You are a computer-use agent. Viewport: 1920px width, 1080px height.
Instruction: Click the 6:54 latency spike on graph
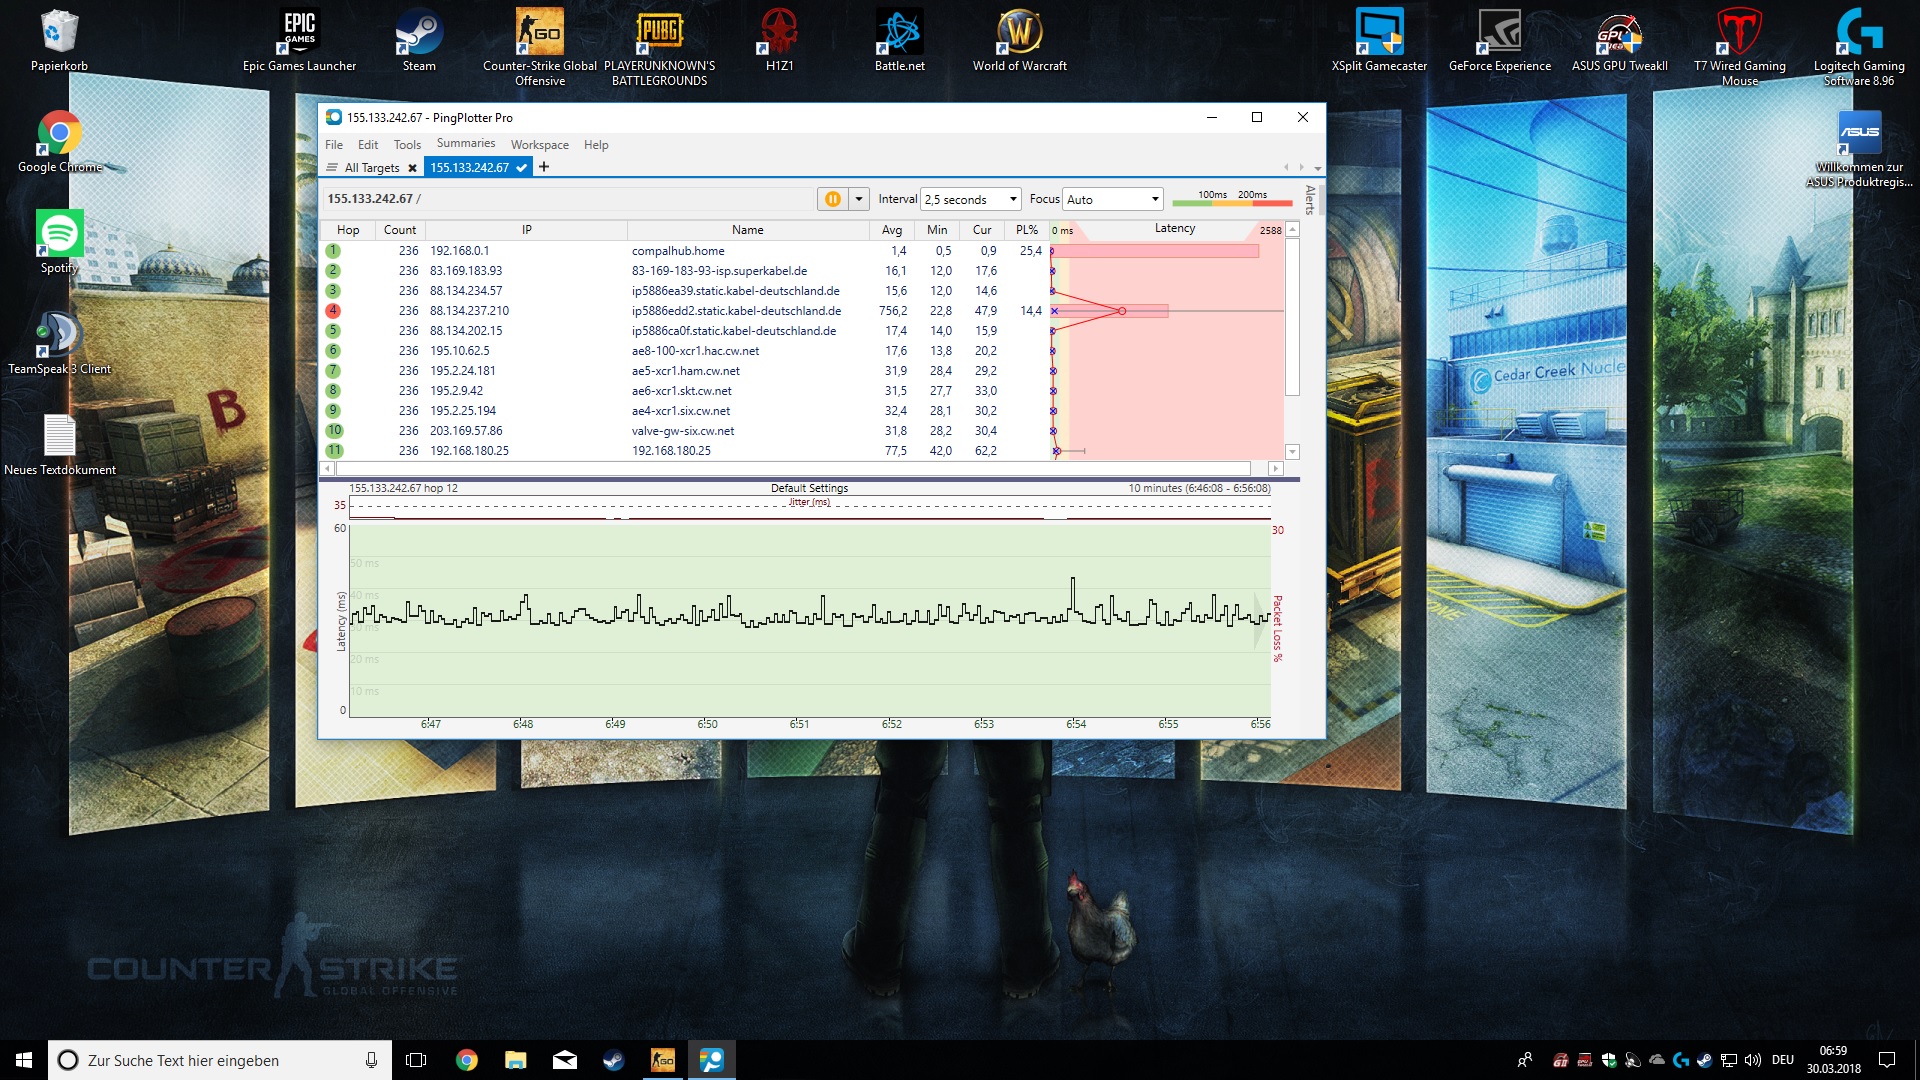coord(1073,580)
